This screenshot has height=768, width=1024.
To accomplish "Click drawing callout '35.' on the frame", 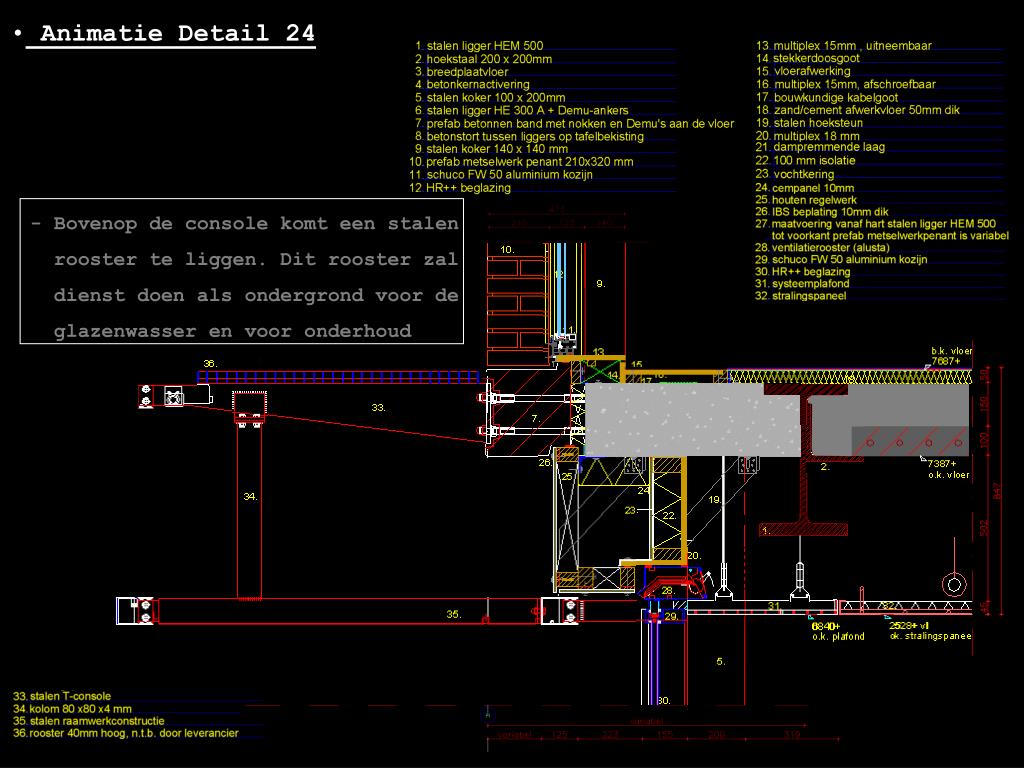I will pyautogui.click(x=454, y=615).
